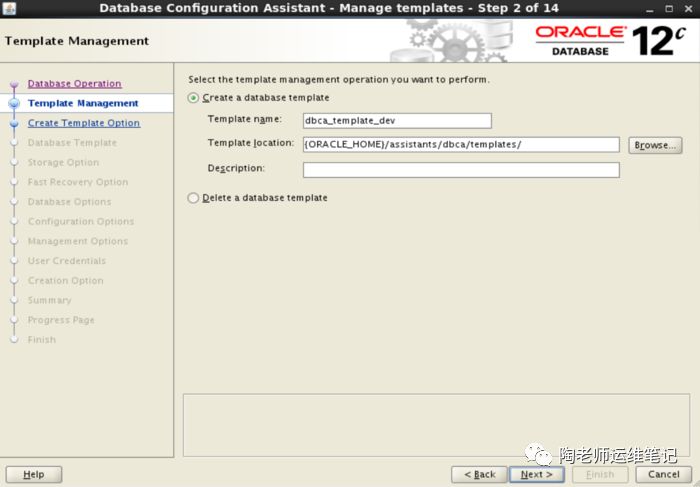Click the Storage Option step text

coord(63,162)
